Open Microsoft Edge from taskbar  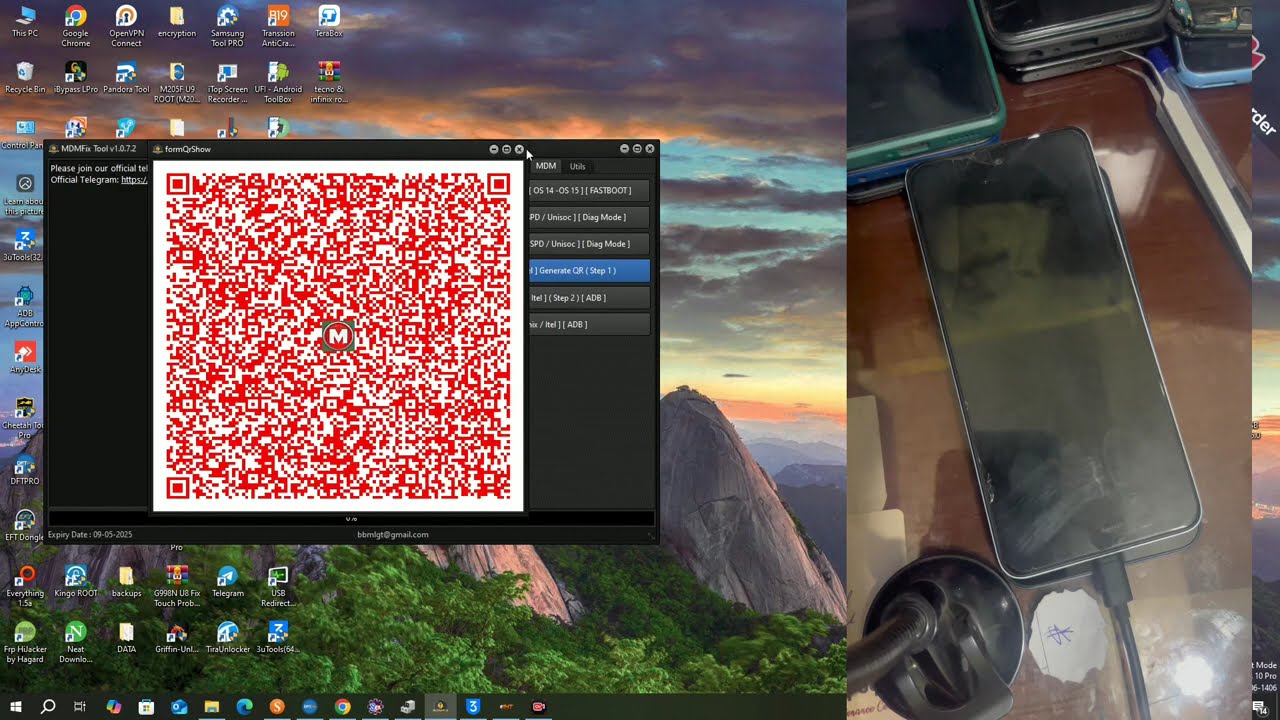(244, 707)
